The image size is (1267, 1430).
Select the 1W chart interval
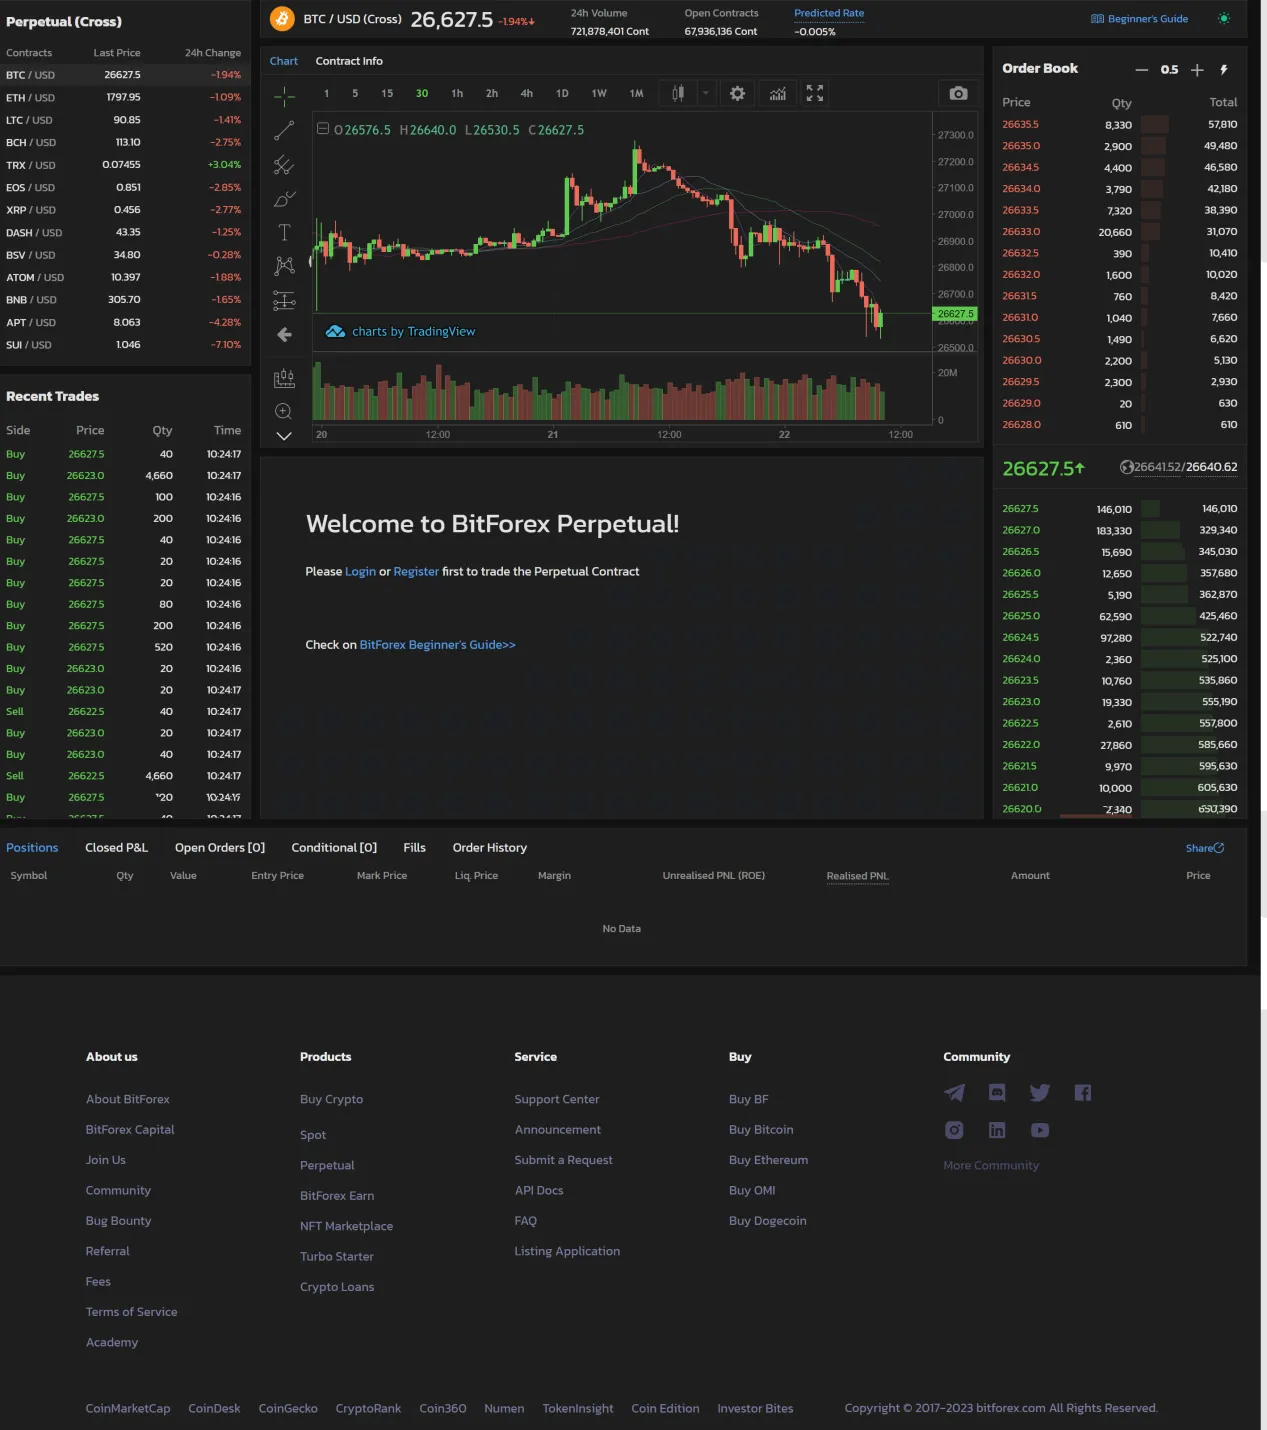599,93
